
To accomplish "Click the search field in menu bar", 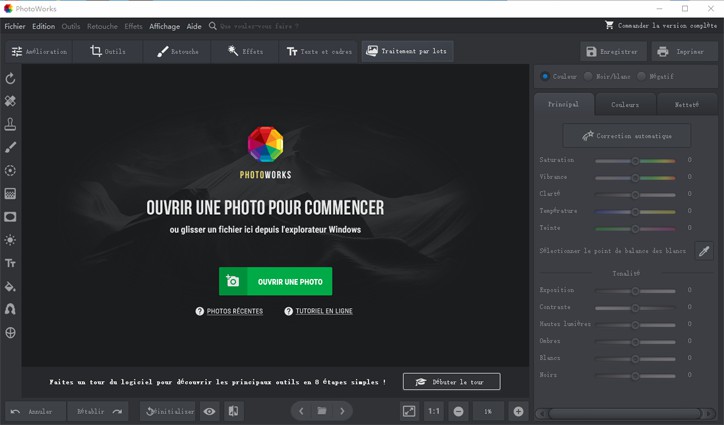I will [259, 26].
